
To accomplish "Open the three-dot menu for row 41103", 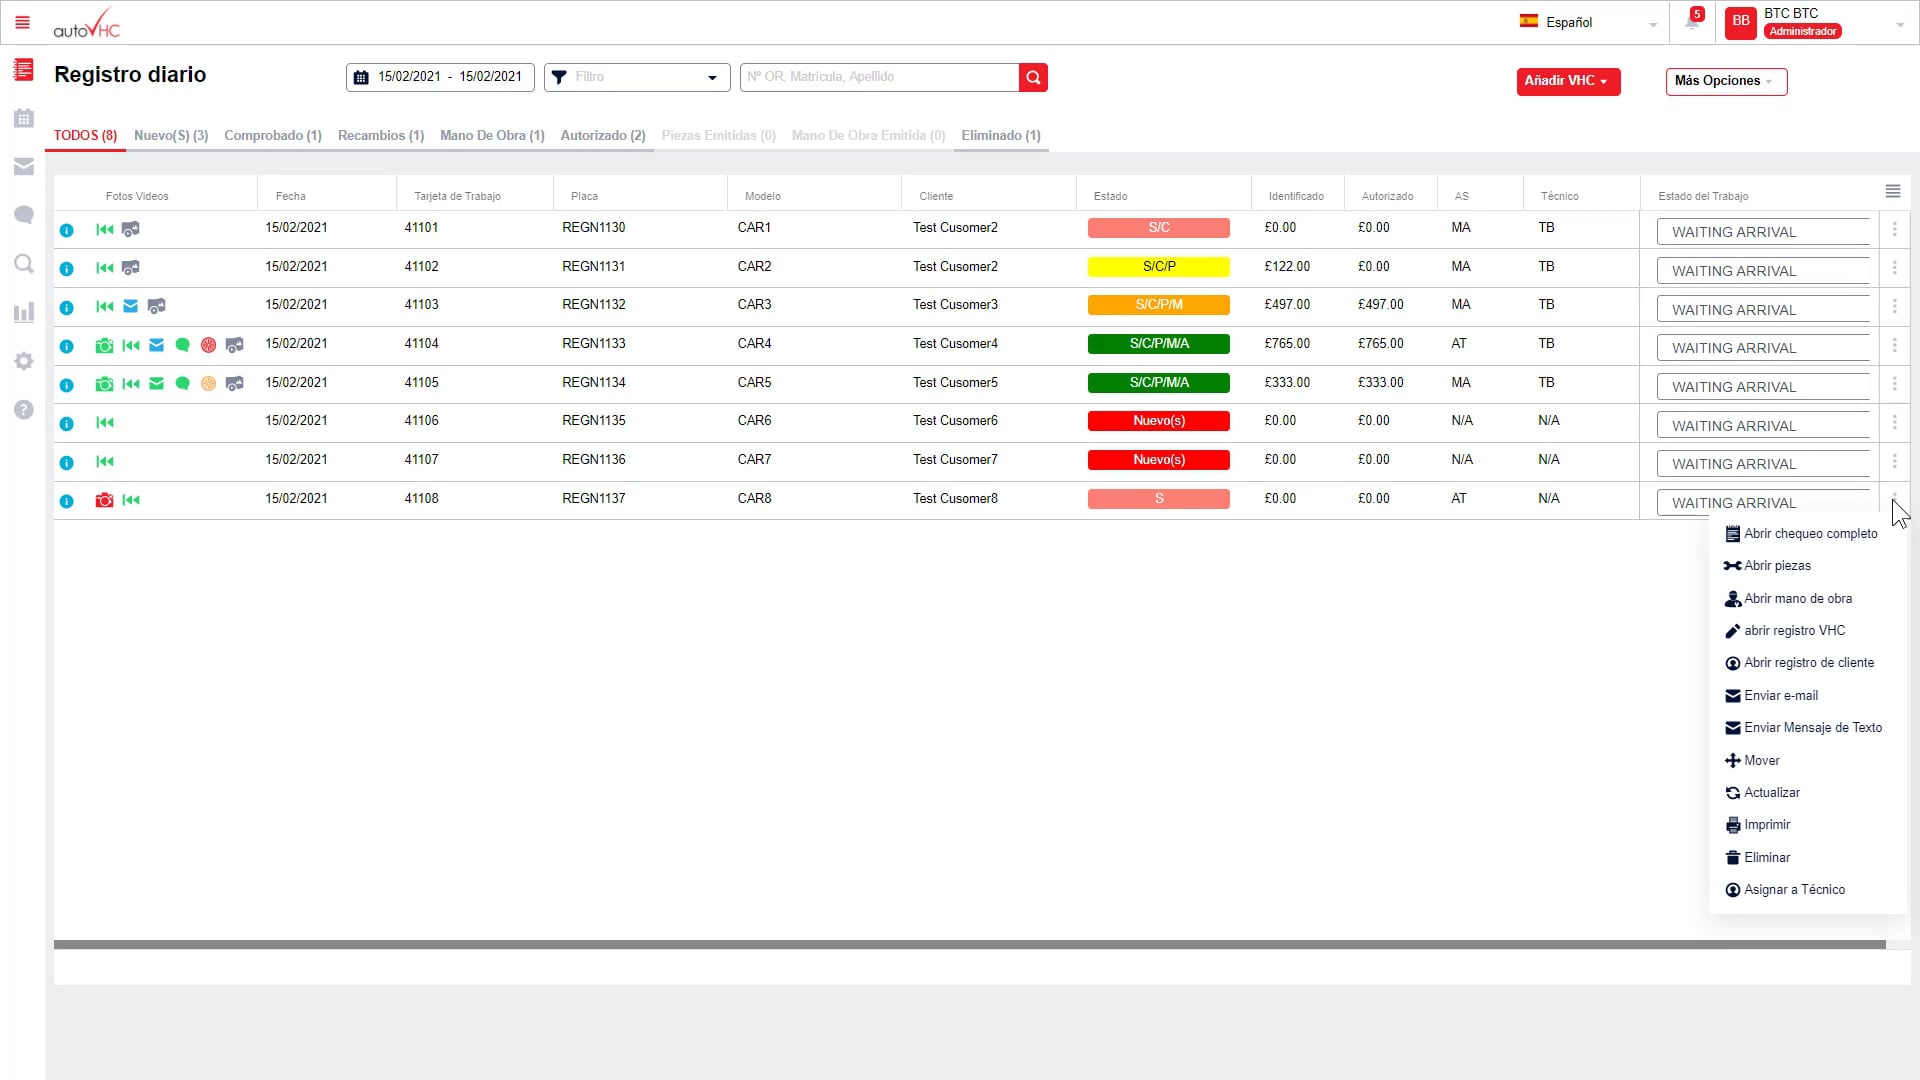I will pos(1894,307).
